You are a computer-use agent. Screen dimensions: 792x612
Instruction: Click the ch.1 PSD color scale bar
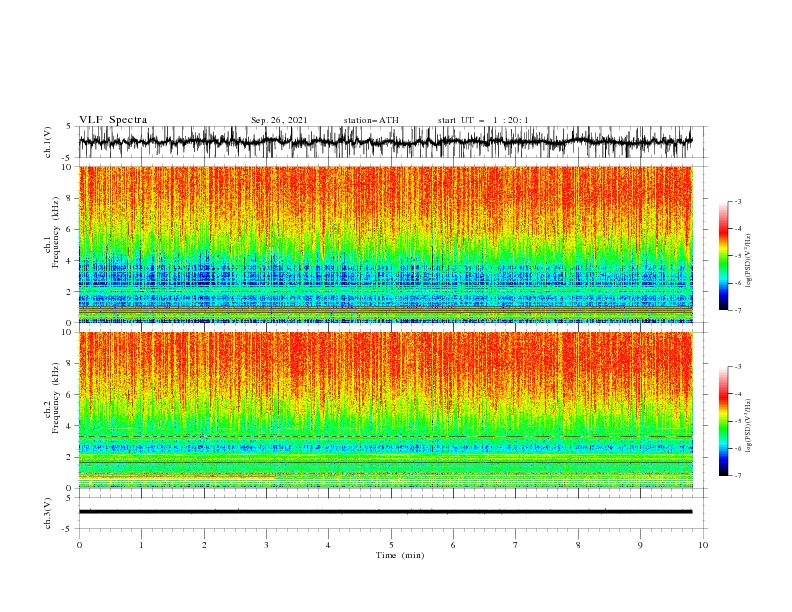pyautogui.click(x=723, y=256)
